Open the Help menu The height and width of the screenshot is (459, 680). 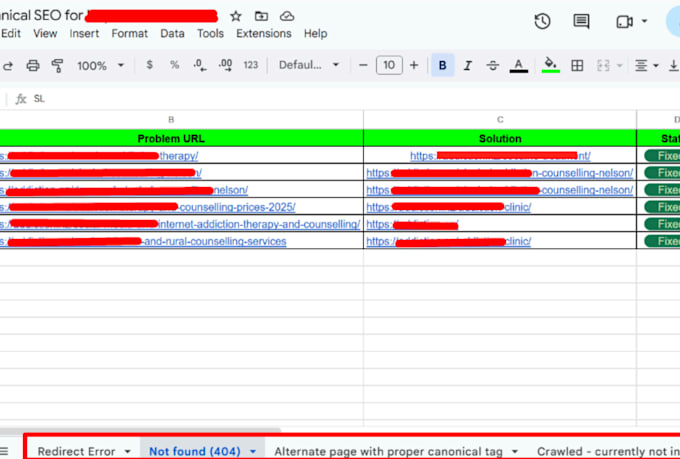coord(315,33)
